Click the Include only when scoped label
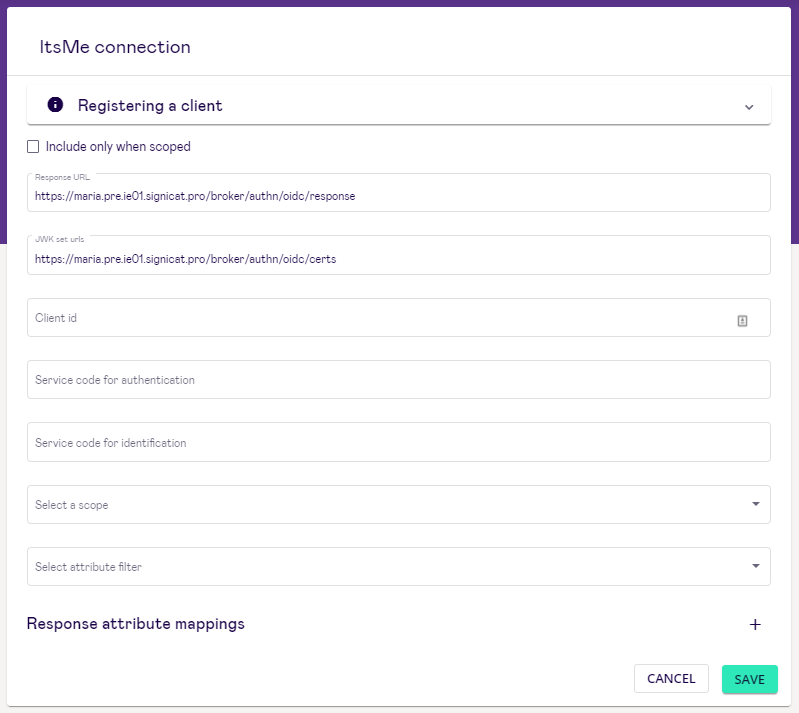 (118, 147)
